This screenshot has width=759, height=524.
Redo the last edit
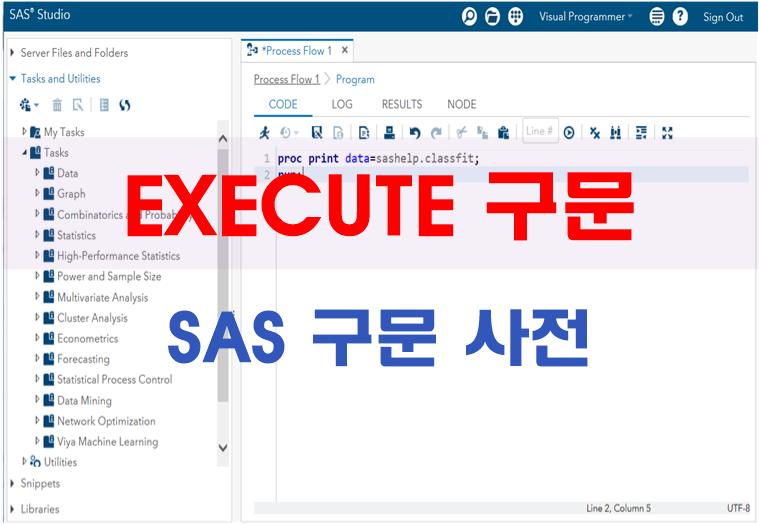click(437, 132)
